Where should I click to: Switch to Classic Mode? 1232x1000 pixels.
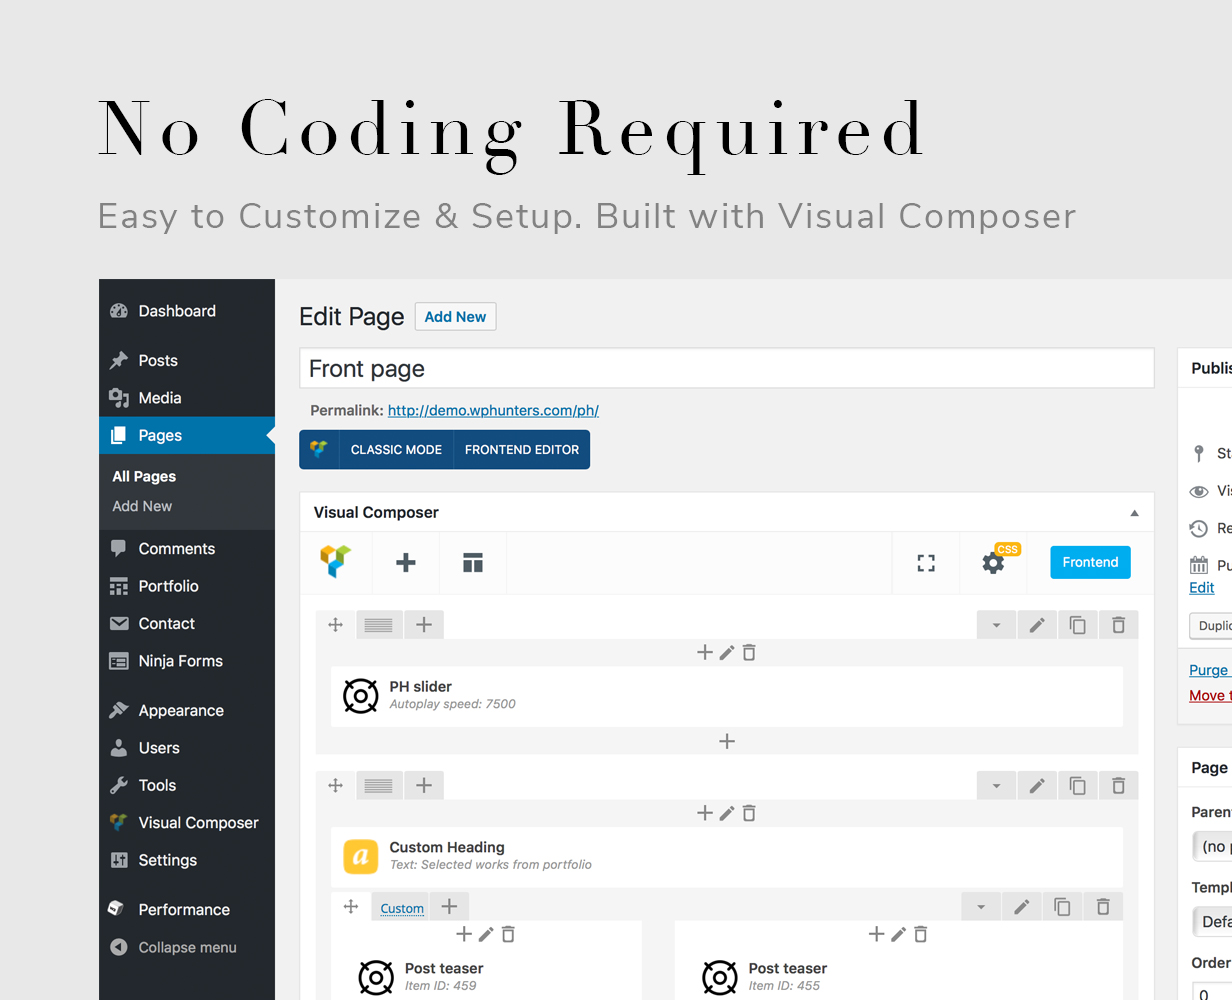(x=396, y=450)
